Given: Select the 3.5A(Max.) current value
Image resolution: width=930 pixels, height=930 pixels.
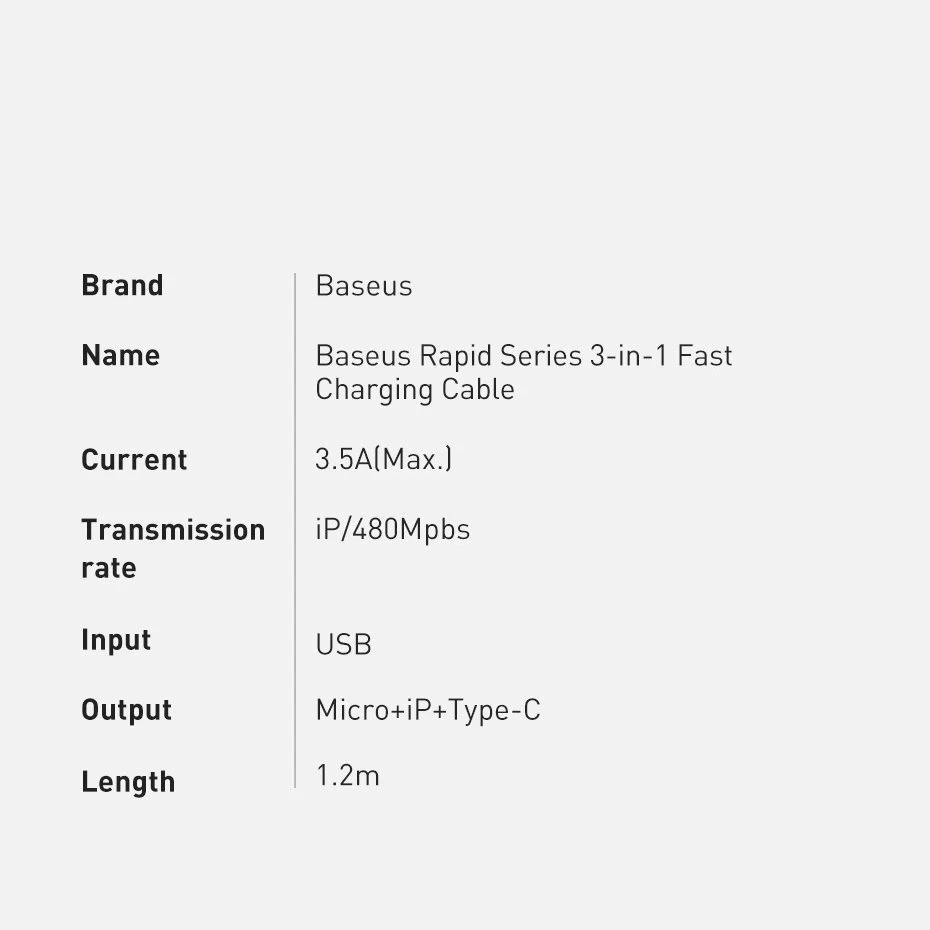Looking at the screenshot, I should click(x=383, y=460).
